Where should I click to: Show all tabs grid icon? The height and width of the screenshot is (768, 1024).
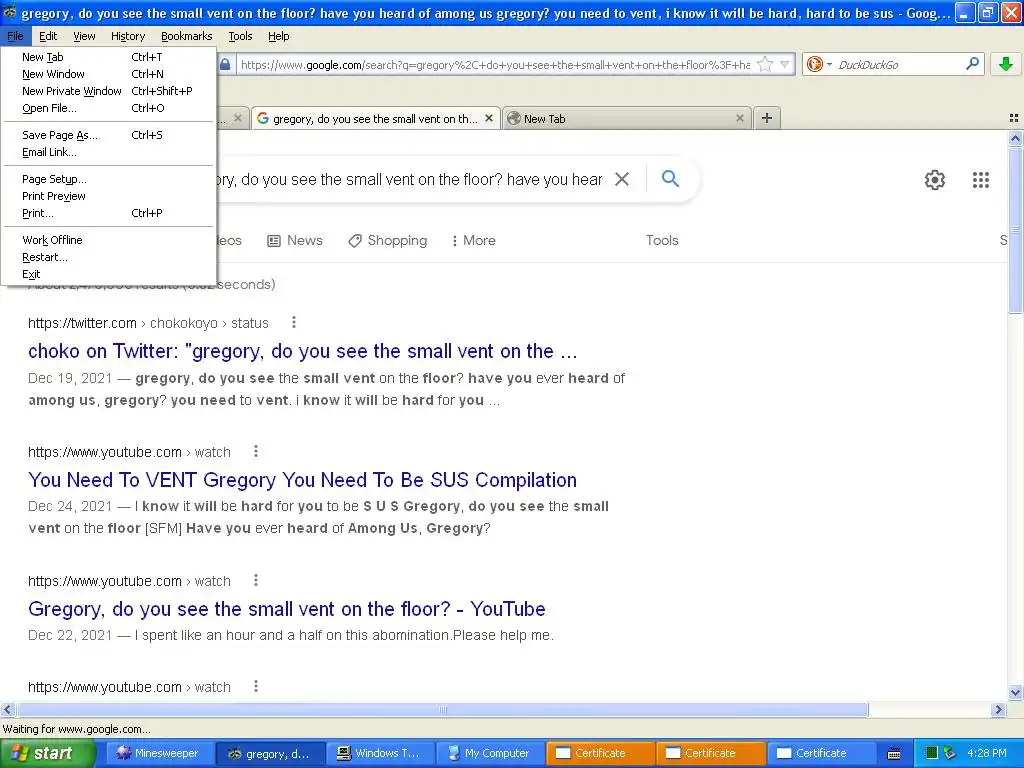pyautogui.click(x=1014, y=118)
